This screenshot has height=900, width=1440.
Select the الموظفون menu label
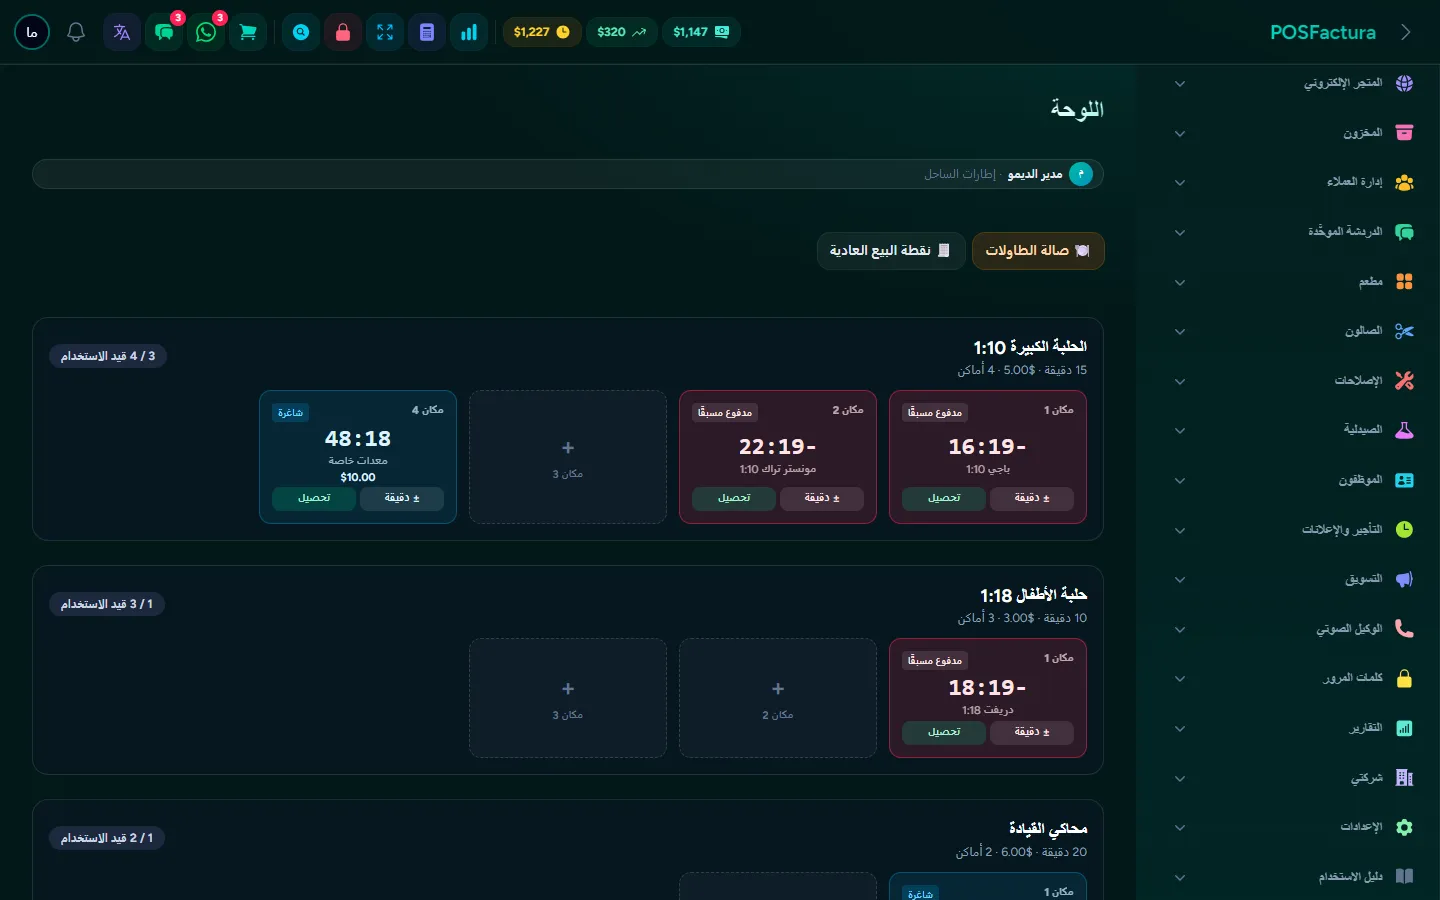[1361, 480]
